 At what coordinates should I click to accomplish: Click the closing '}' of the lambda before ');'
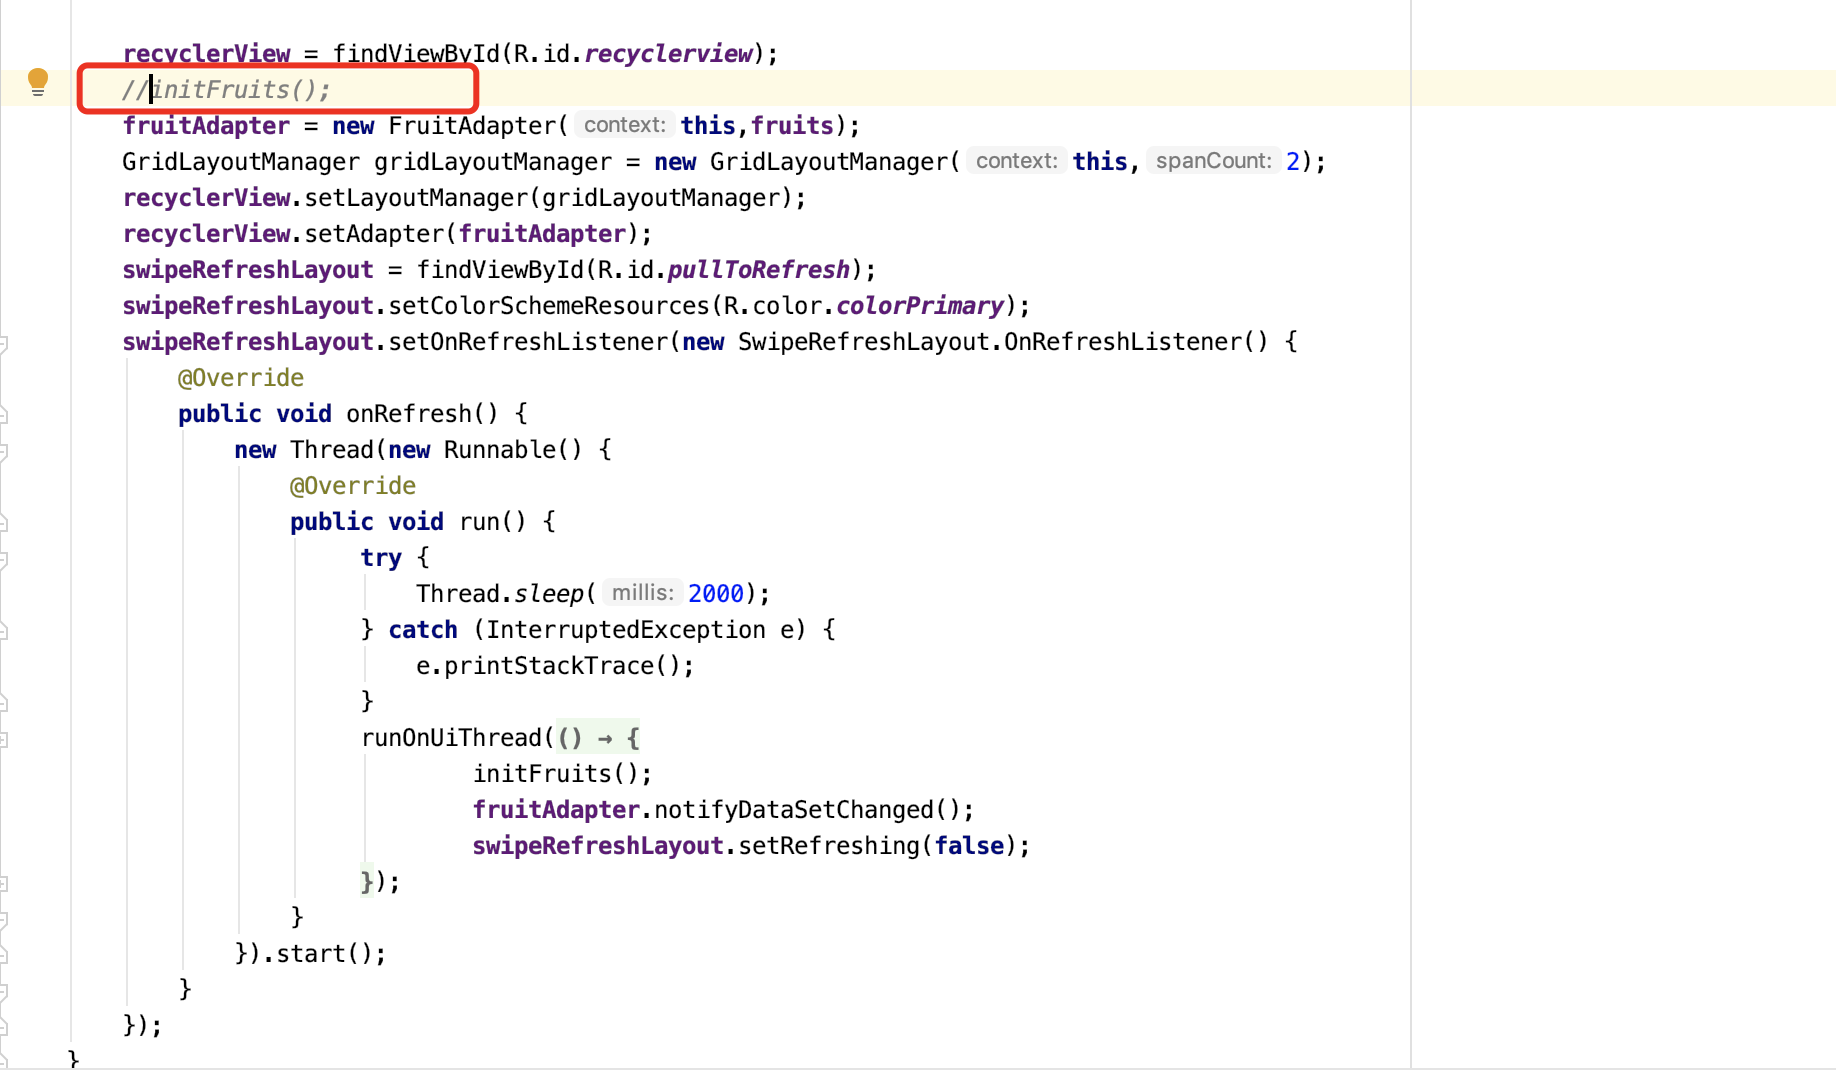pos(367,881)
